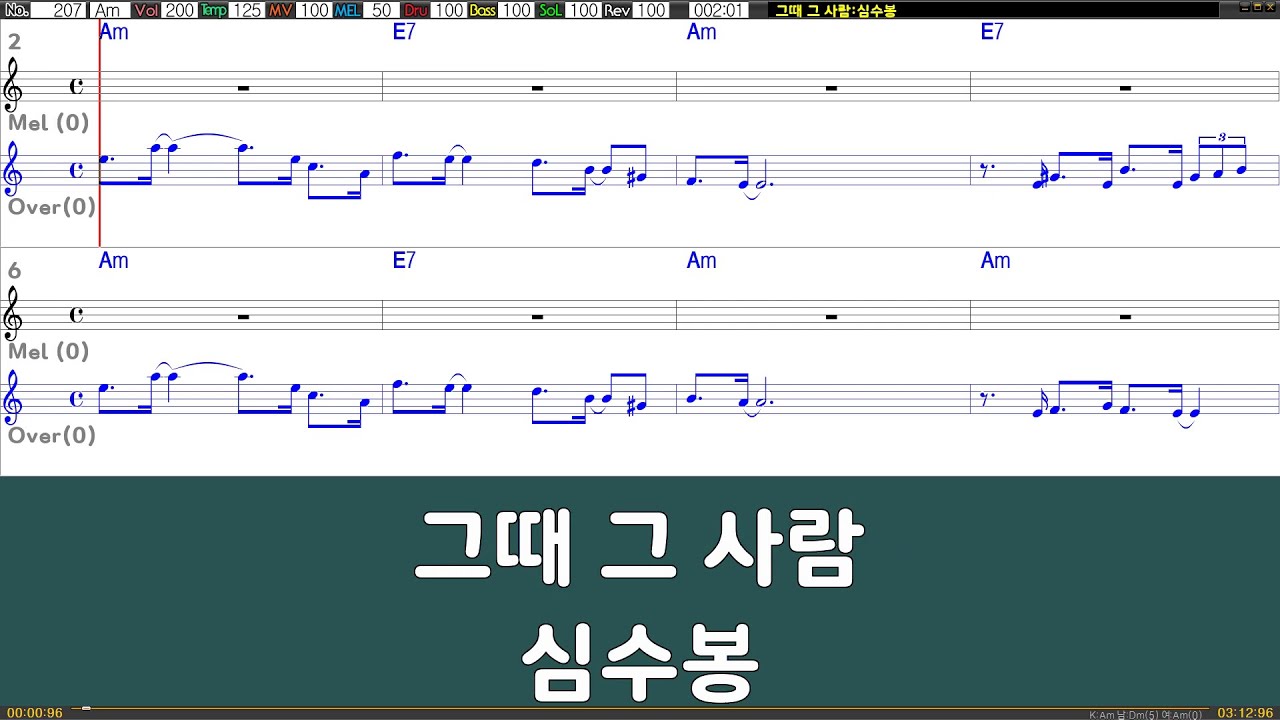Viewport: 1280px width, 720px height.
Task: Click the measure number 6
Action: coord(14,271)
